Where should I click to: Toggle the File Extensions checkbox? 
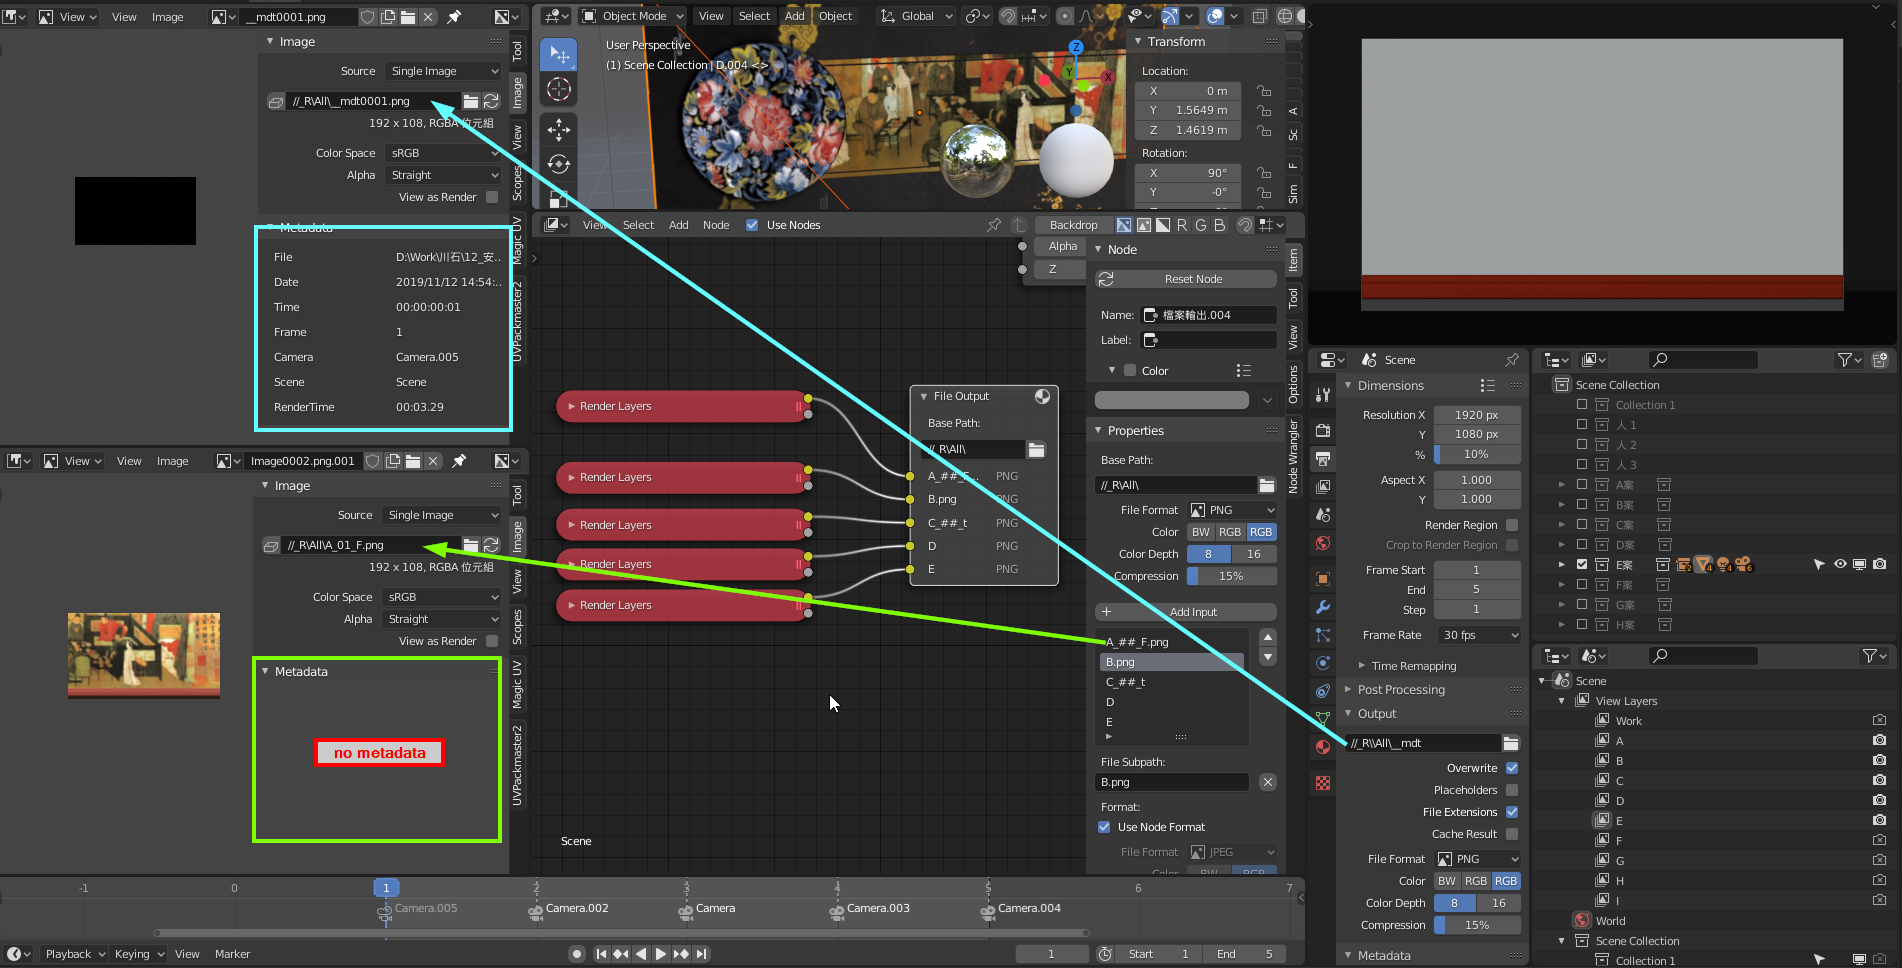tap(1512, 812)
